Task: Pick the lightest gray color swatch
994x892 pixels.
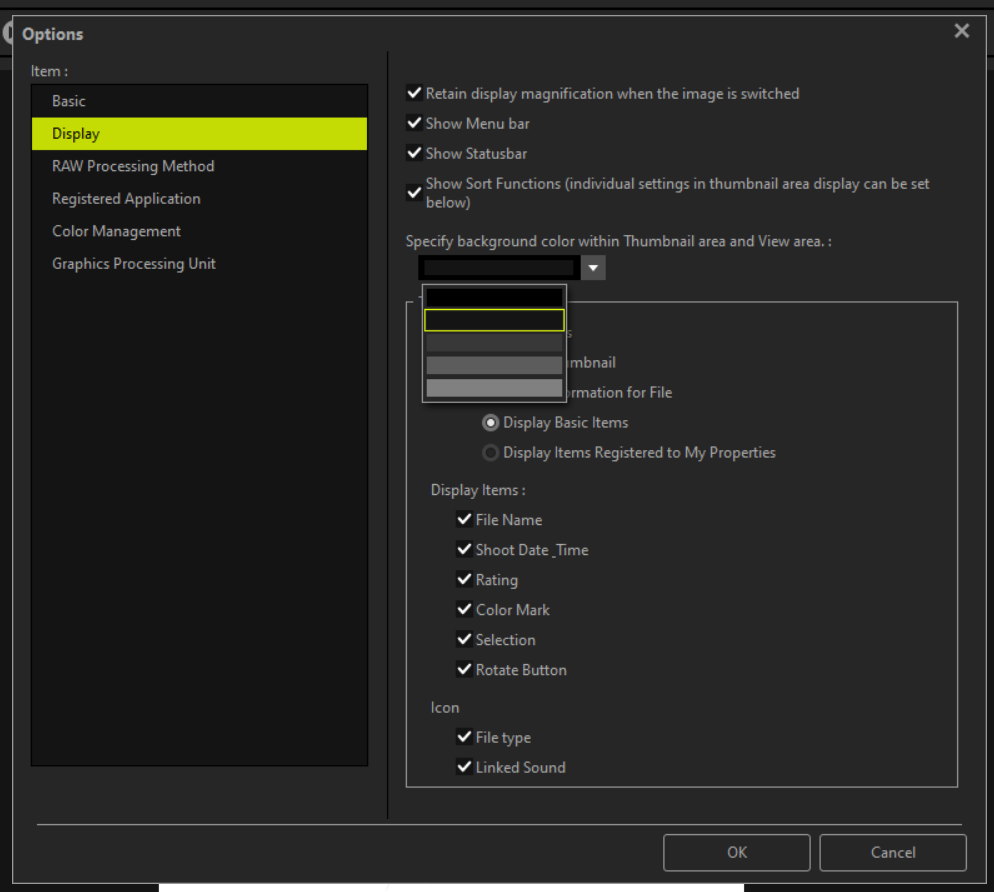Action: click(x=494, y=388)
